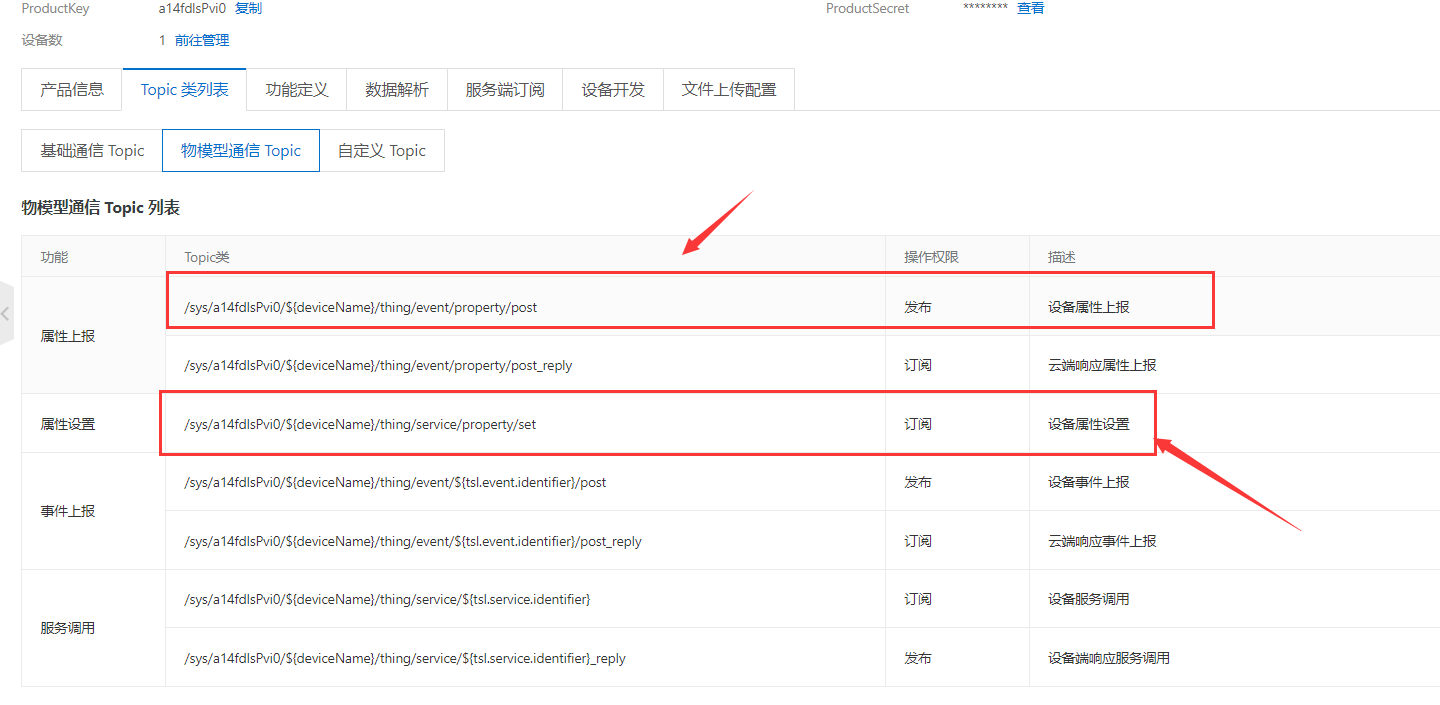The image size is (1440, 705).
Task: Open the 自定义 Topic sub-tab
Action: [382, 150]
